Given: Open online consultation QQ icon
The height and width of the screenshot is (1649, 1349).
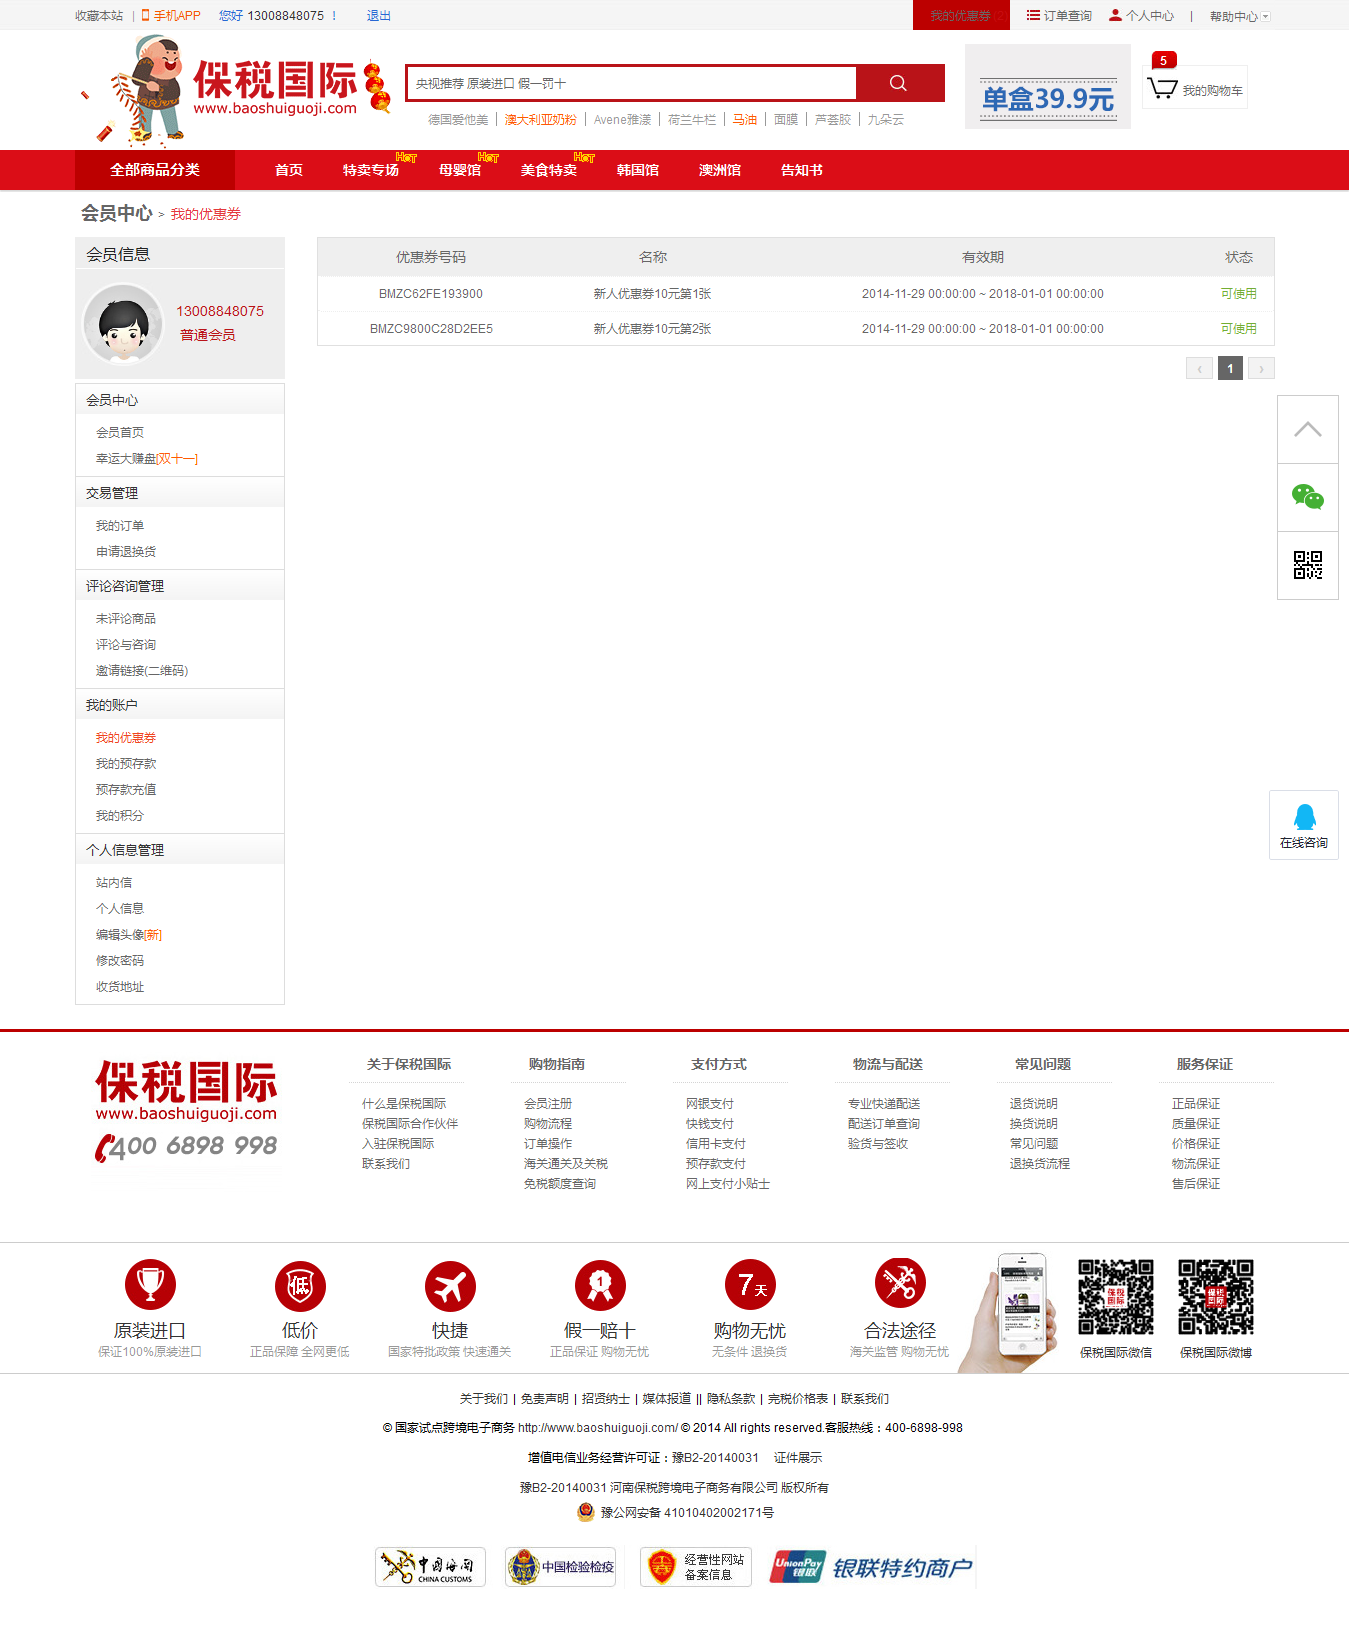Looking at the screenshot, I should (x=1304, y=825).
